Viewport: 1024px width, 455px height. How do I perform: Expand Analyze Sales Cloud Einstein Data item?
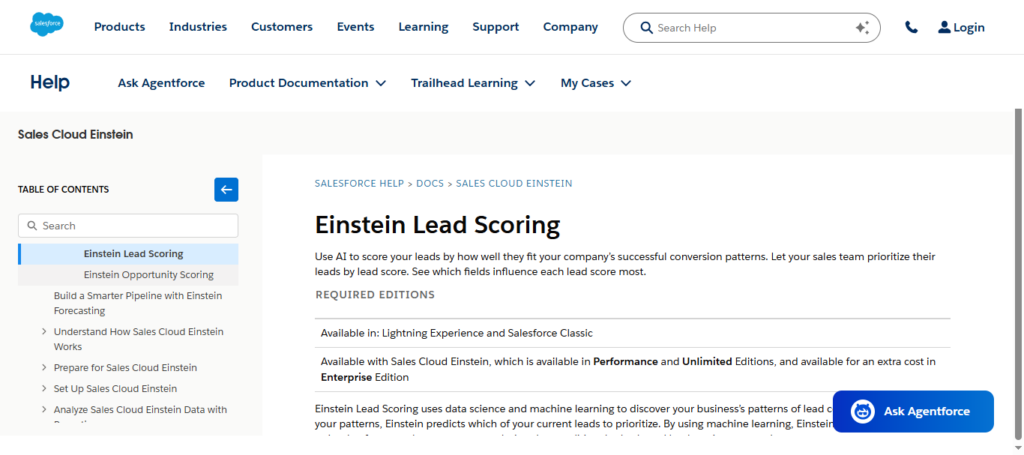click(44, 409)
